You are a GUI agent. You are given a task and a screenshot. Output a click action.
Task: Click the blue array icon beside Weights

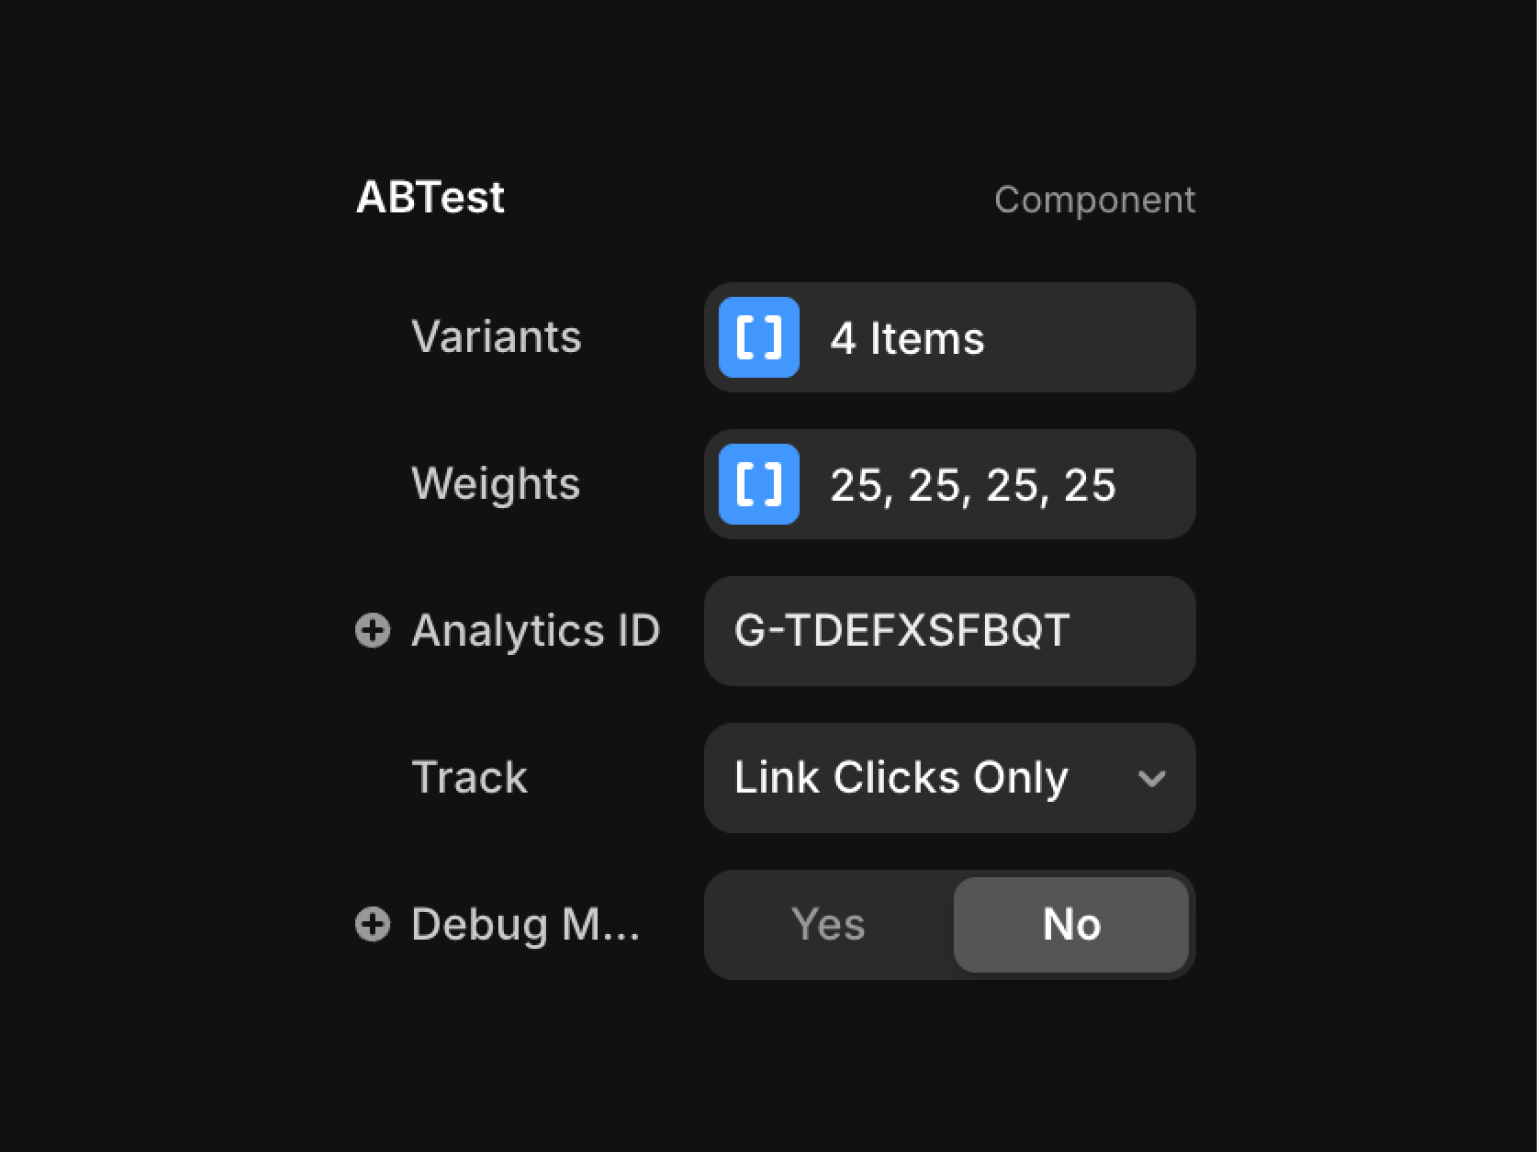[759, 485]
